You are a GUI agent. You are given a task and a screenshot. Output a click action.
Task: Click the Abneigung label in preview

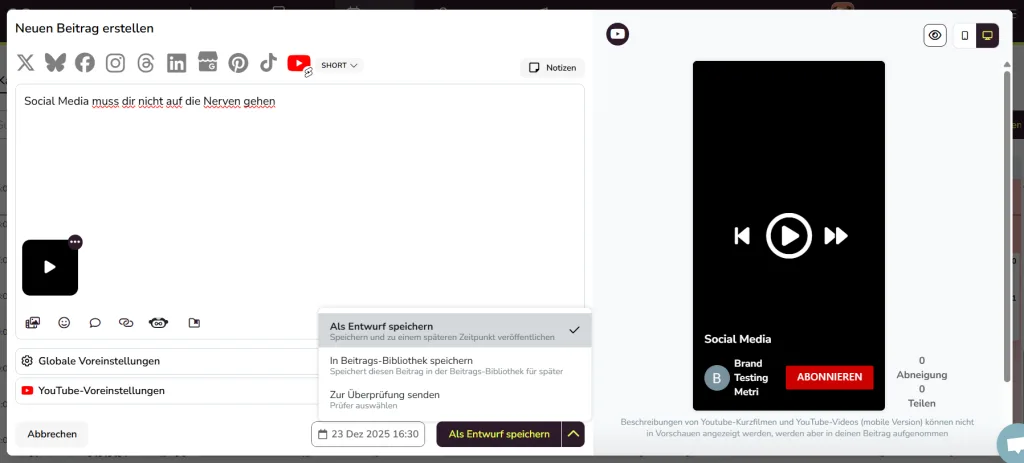921,375
